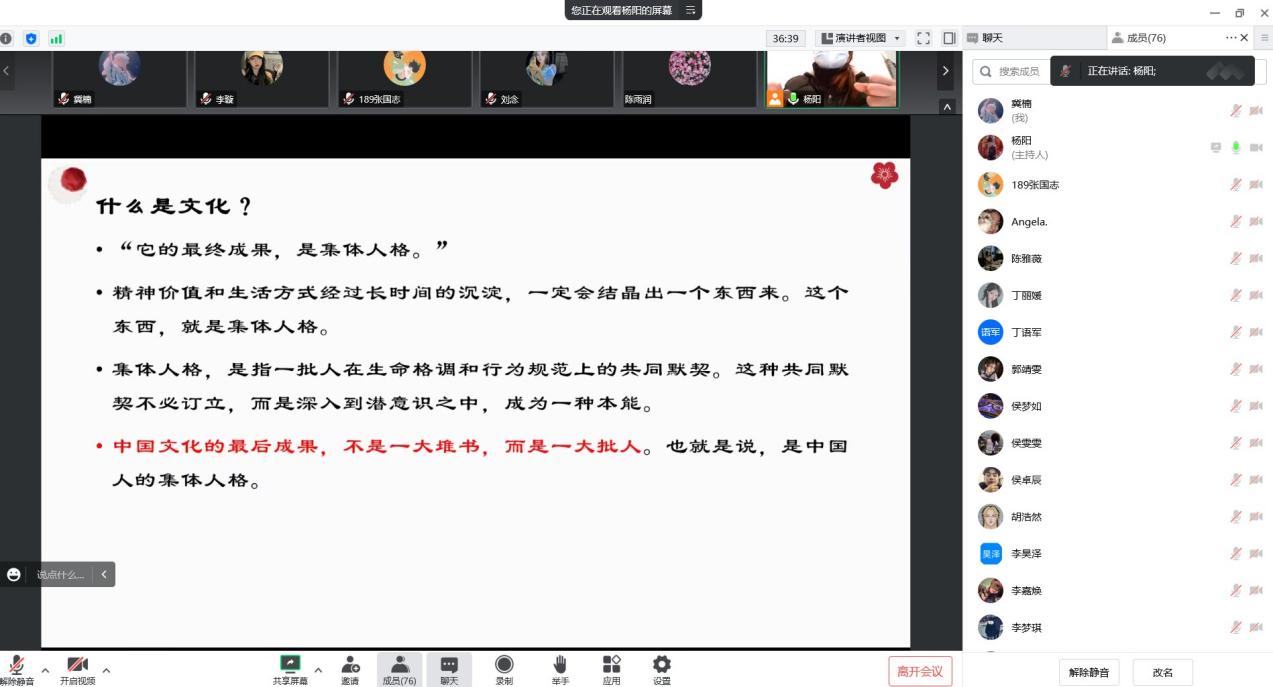
Task: Click the Rename (改名) button
Action: [1162, 672]
